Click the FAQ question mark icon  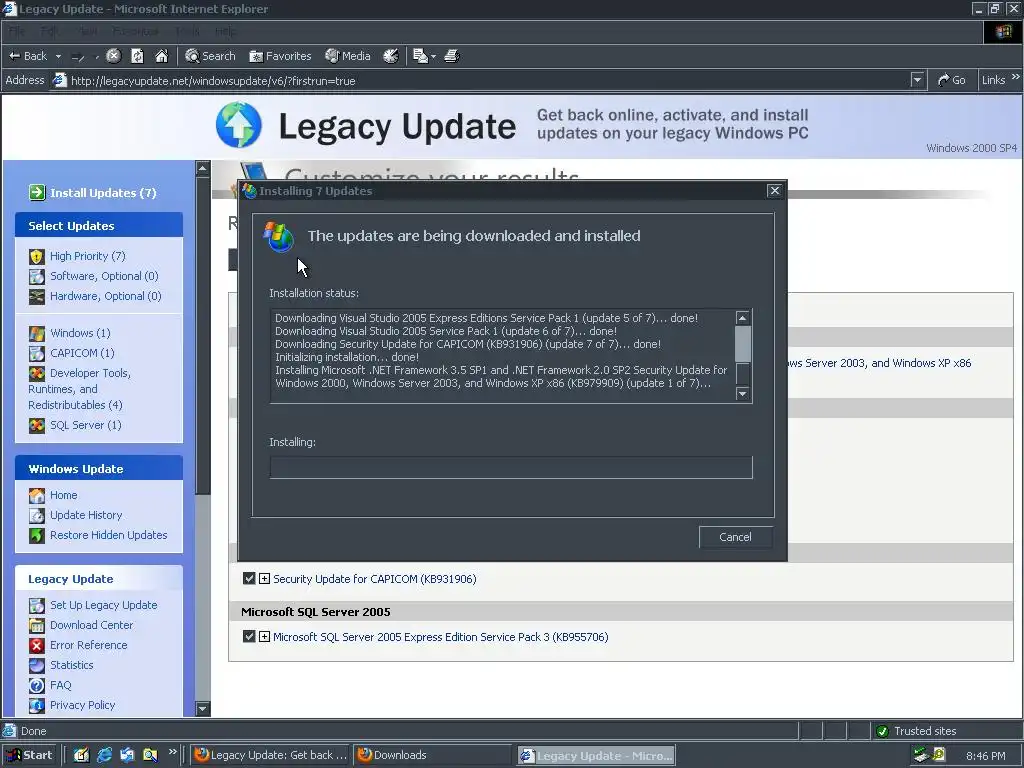pyautogui.click(x=37, y=686)
